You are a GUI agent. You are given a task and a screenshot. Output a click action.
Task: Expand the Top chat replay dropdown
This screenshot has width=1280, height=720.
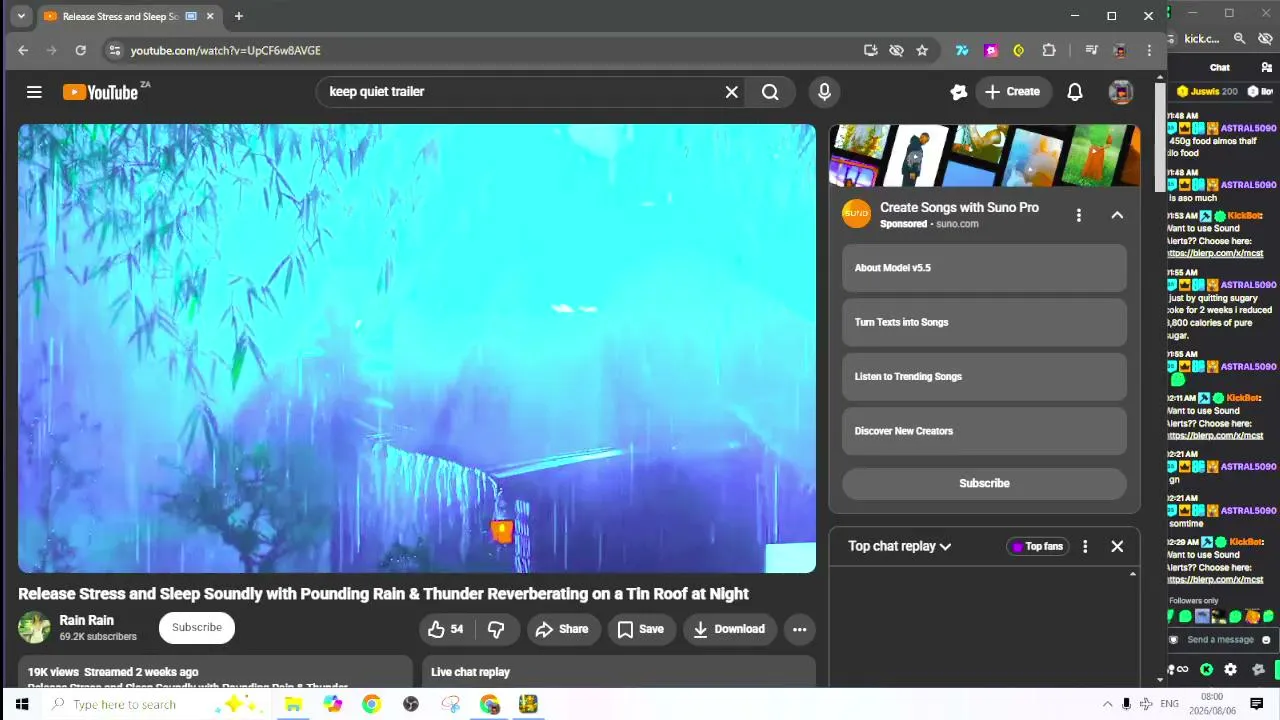899,546
